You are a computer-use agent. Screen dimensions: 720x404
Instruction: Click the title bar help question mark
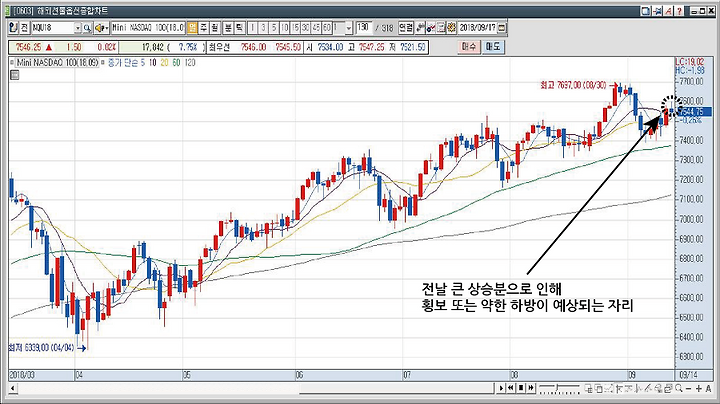point(680,11)
